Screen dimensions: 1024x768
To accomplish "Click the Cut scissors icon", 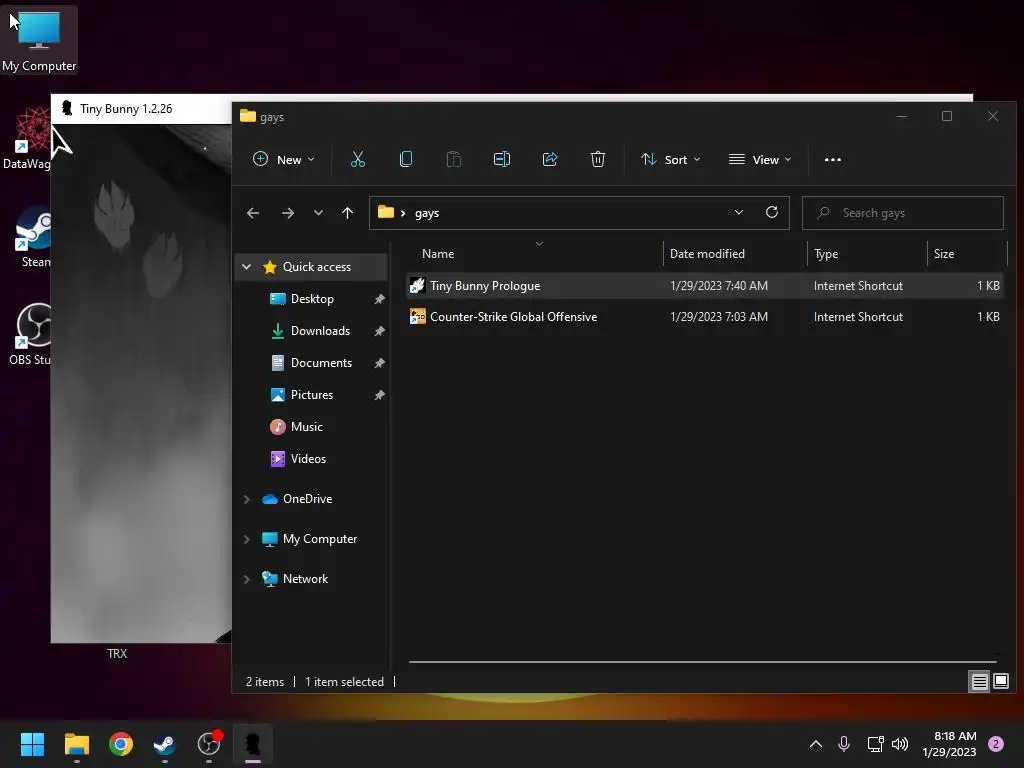I will tap(358, 159).
